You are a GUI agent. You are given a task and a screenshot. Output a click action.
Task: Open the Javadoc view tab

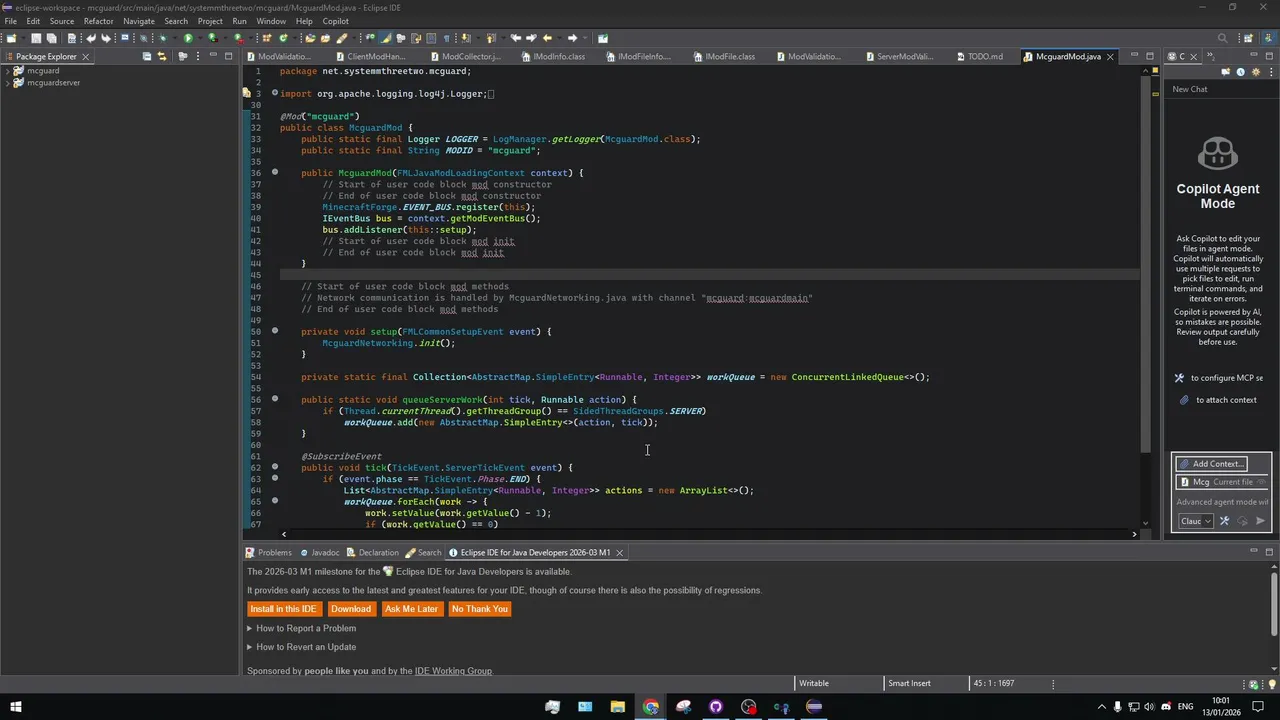tap(320, 552)
